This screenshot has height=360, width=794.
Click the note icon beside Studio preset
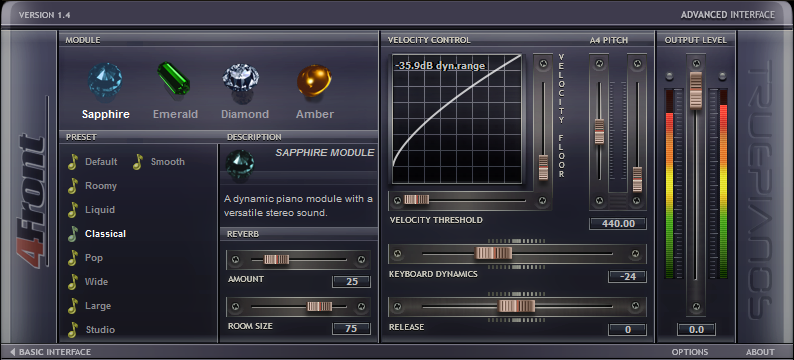[73, 330]
